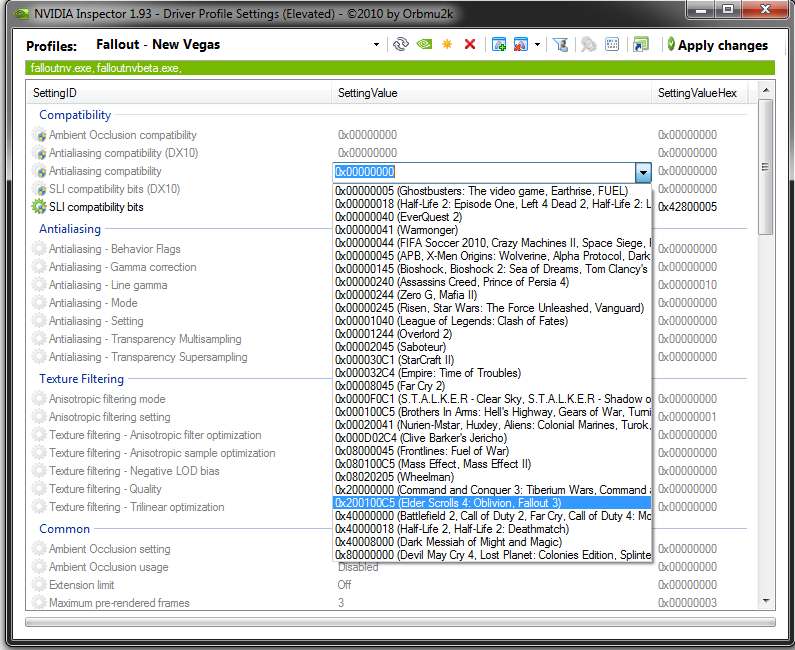Click the highlighted 0x00000000 value edit field
This screenshot has height=650, width=795.
[x=484, y=172]
